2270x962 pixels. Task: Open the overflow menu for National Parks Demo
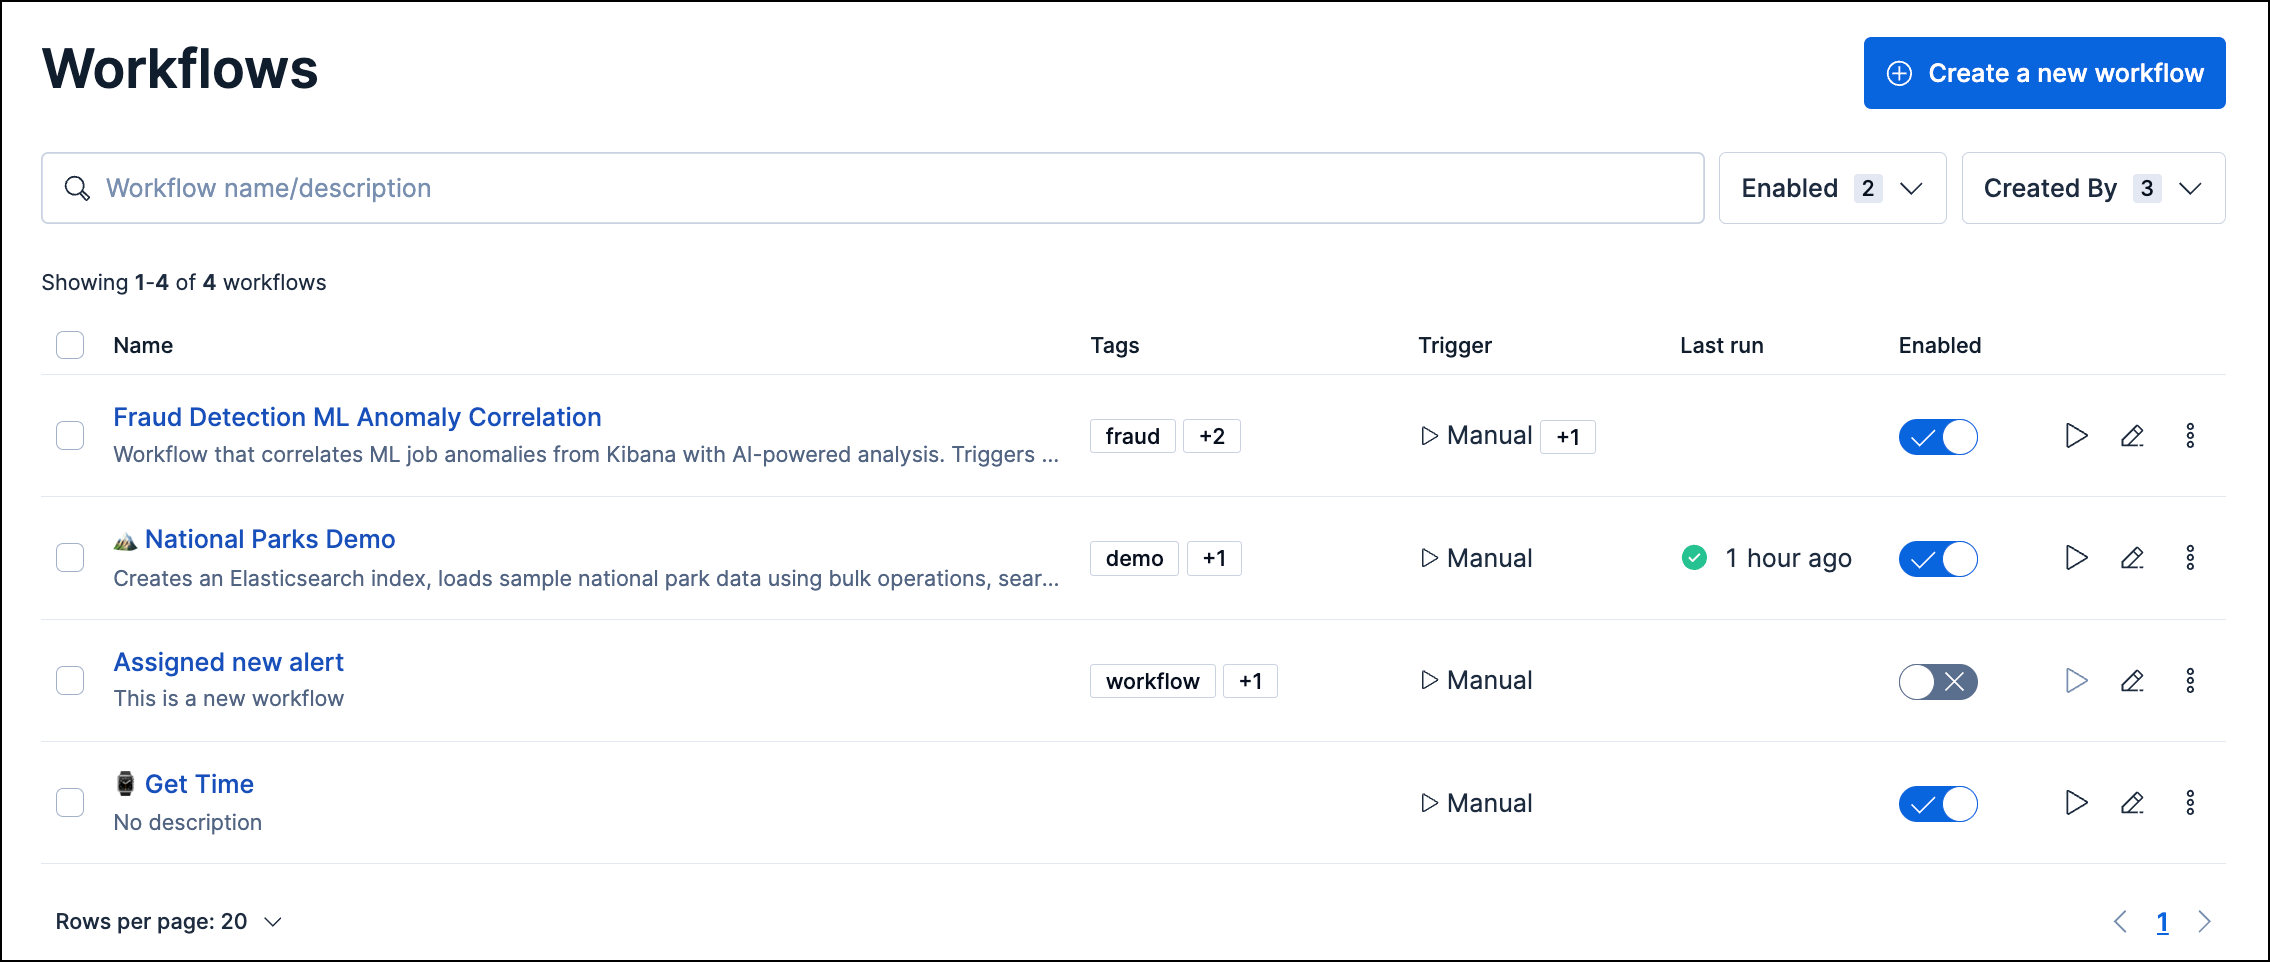(x=2191, y=558)
